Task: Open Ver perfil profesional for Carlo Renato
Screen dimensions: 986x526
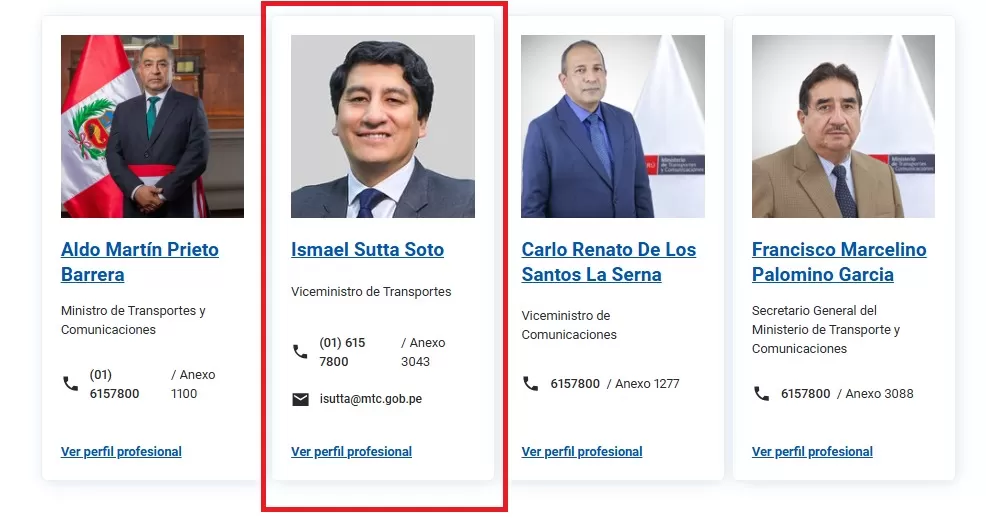Action: click(x=582, y=451)
